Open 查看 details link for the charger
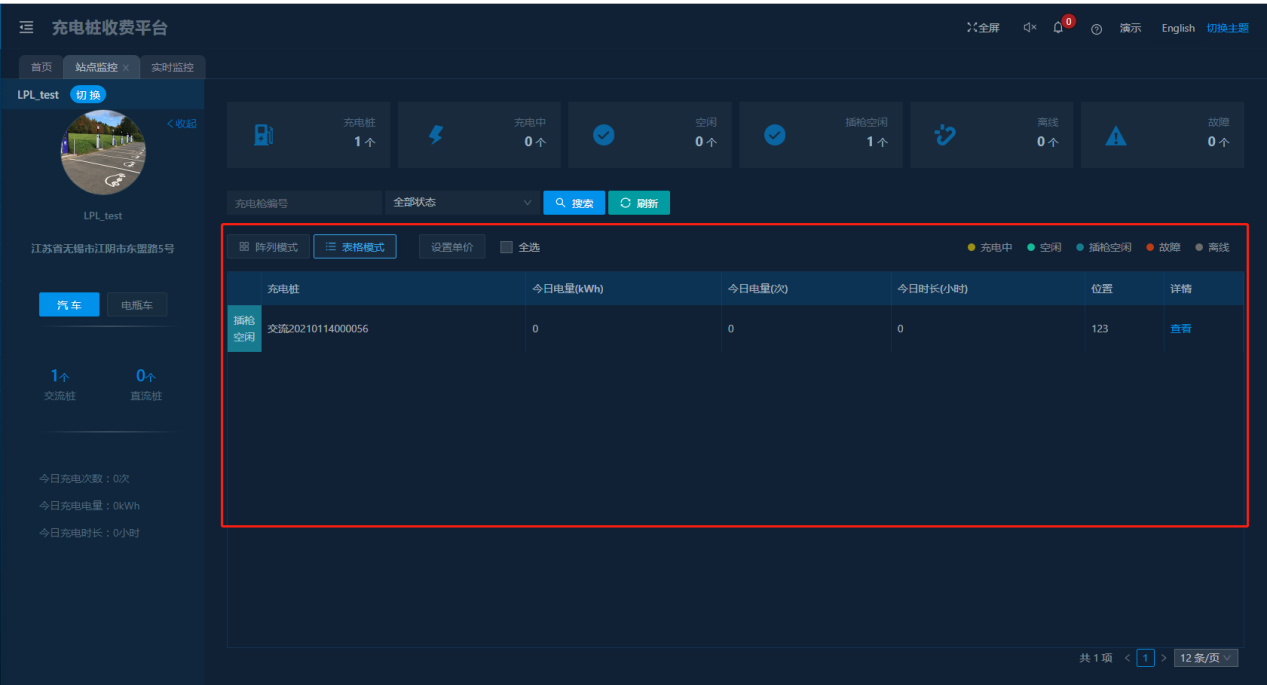 click(1180, 329)
